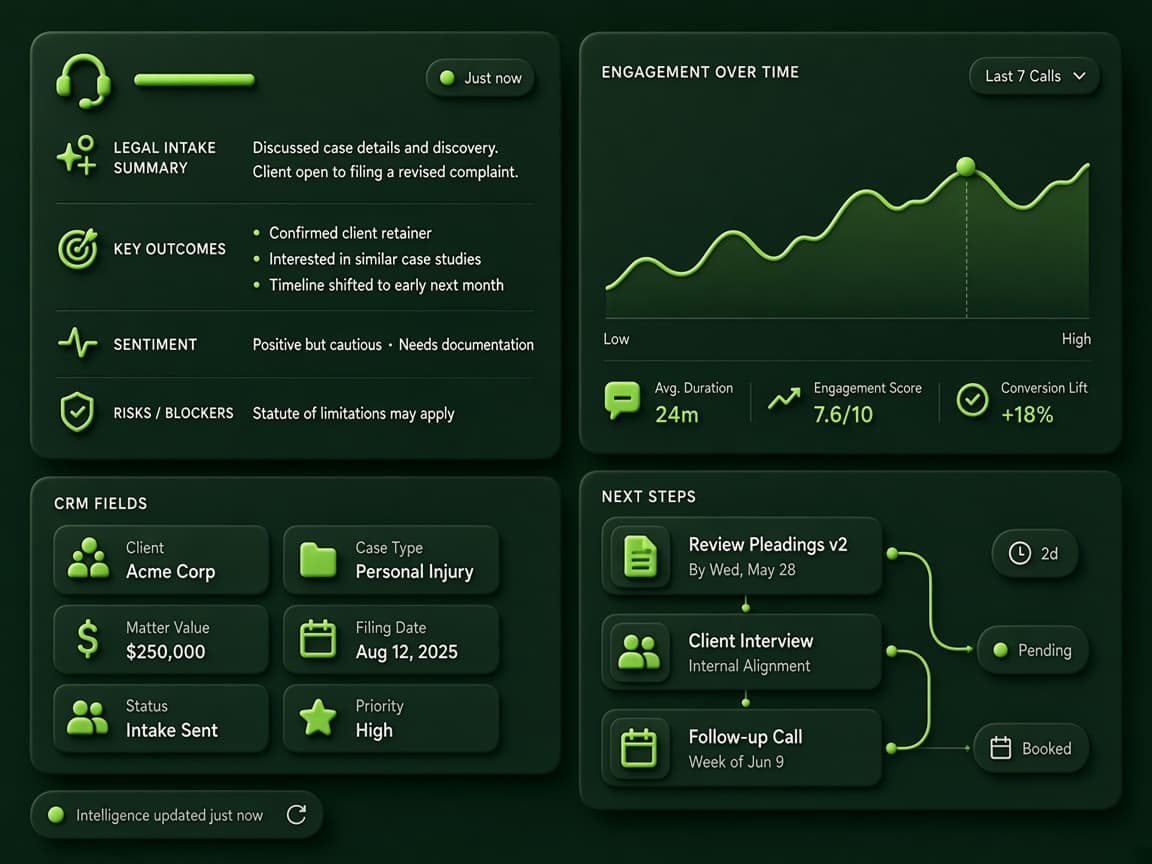The width and height of the screenshot is (1152, 864).
Task: Click the target icon beside Key Outcomes
Action: click(77, 248)
